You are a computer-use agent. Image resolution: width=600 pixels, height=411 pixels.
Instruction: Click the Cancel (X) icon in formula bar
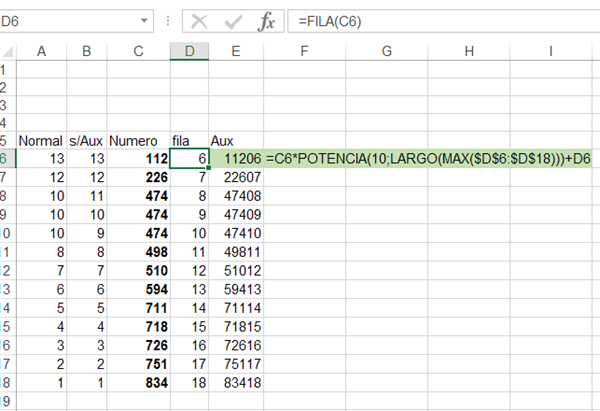[x=200, y=22]
